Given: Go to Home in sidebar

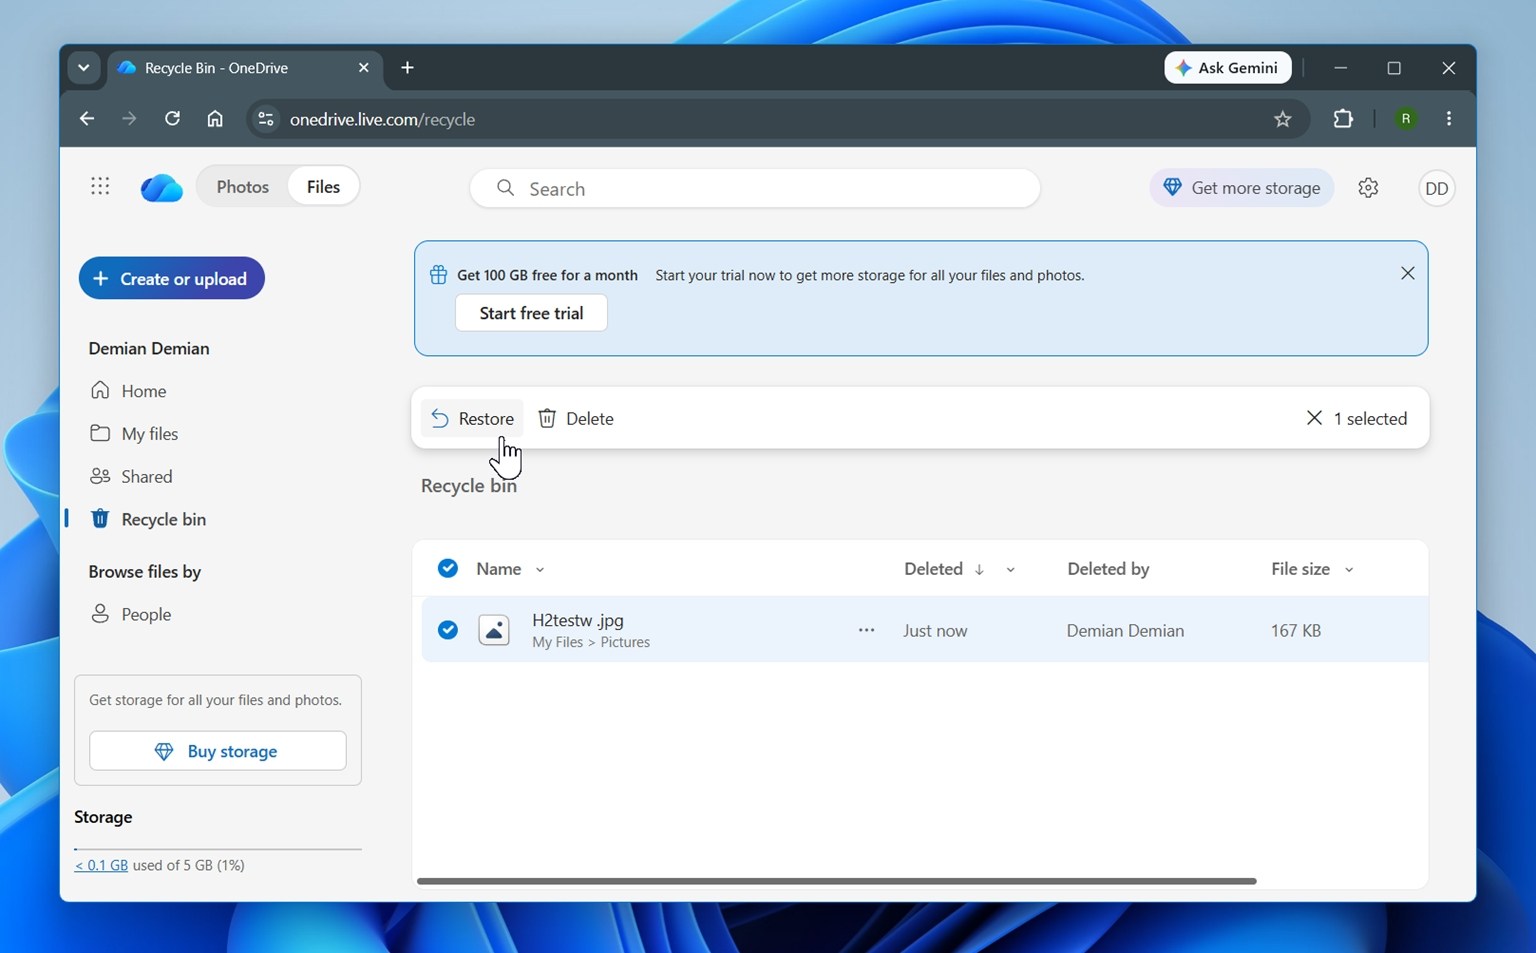Looking at the screenshot, I should click(x=128, y=391).
